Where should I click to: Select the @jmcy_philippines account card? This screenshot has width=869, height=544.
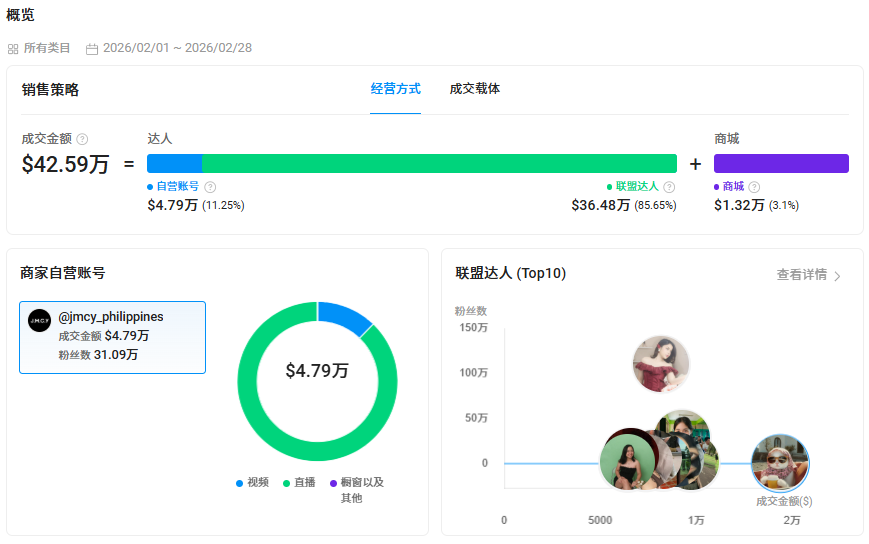pyautogui.click(x=112, y=337)
